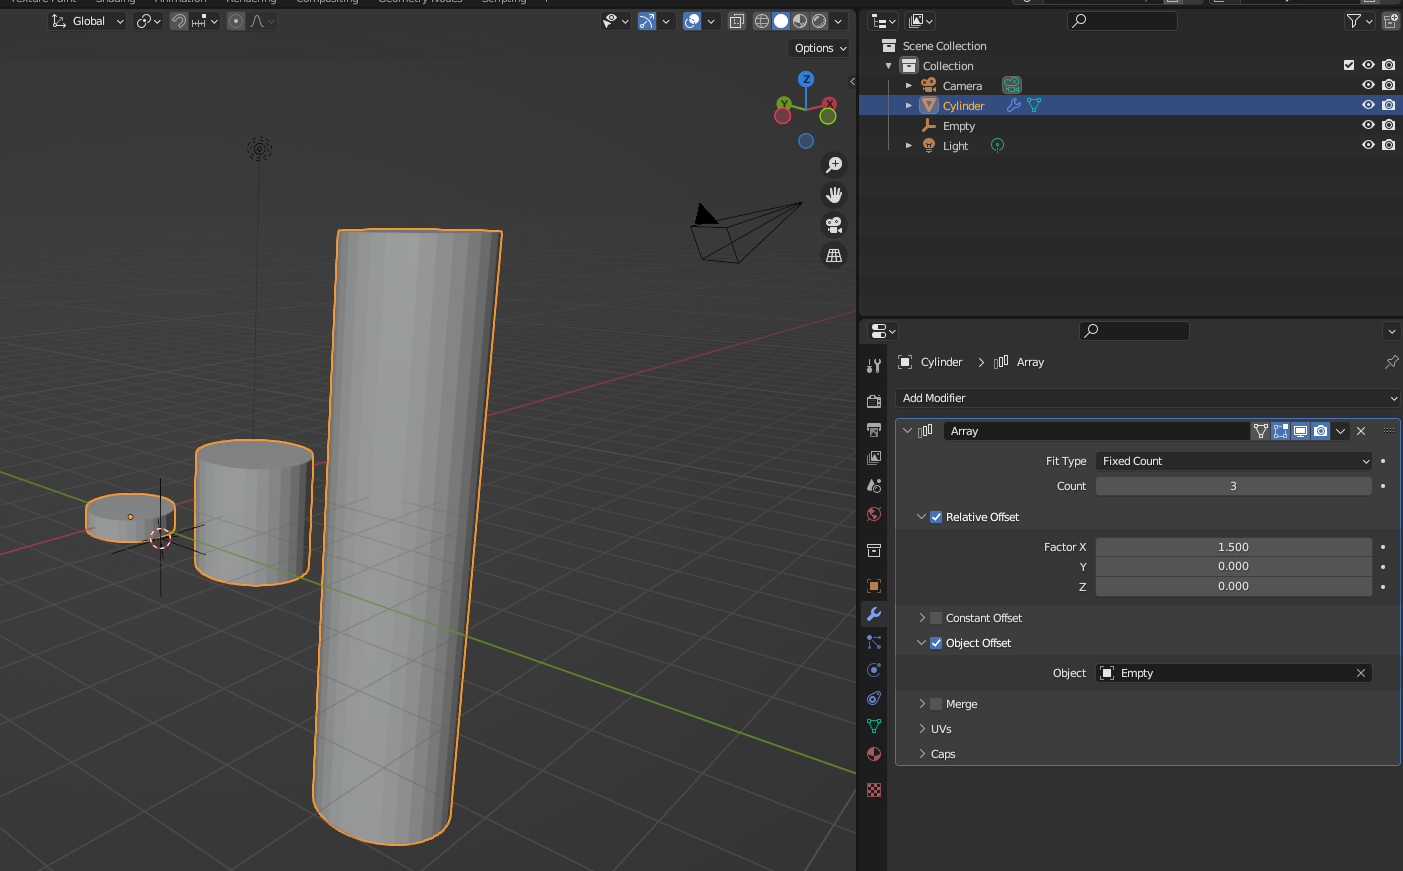Open the Fit Type dropdown
The height and width of the screenshot is (871, 1403).
click(x=1234, y=461)
